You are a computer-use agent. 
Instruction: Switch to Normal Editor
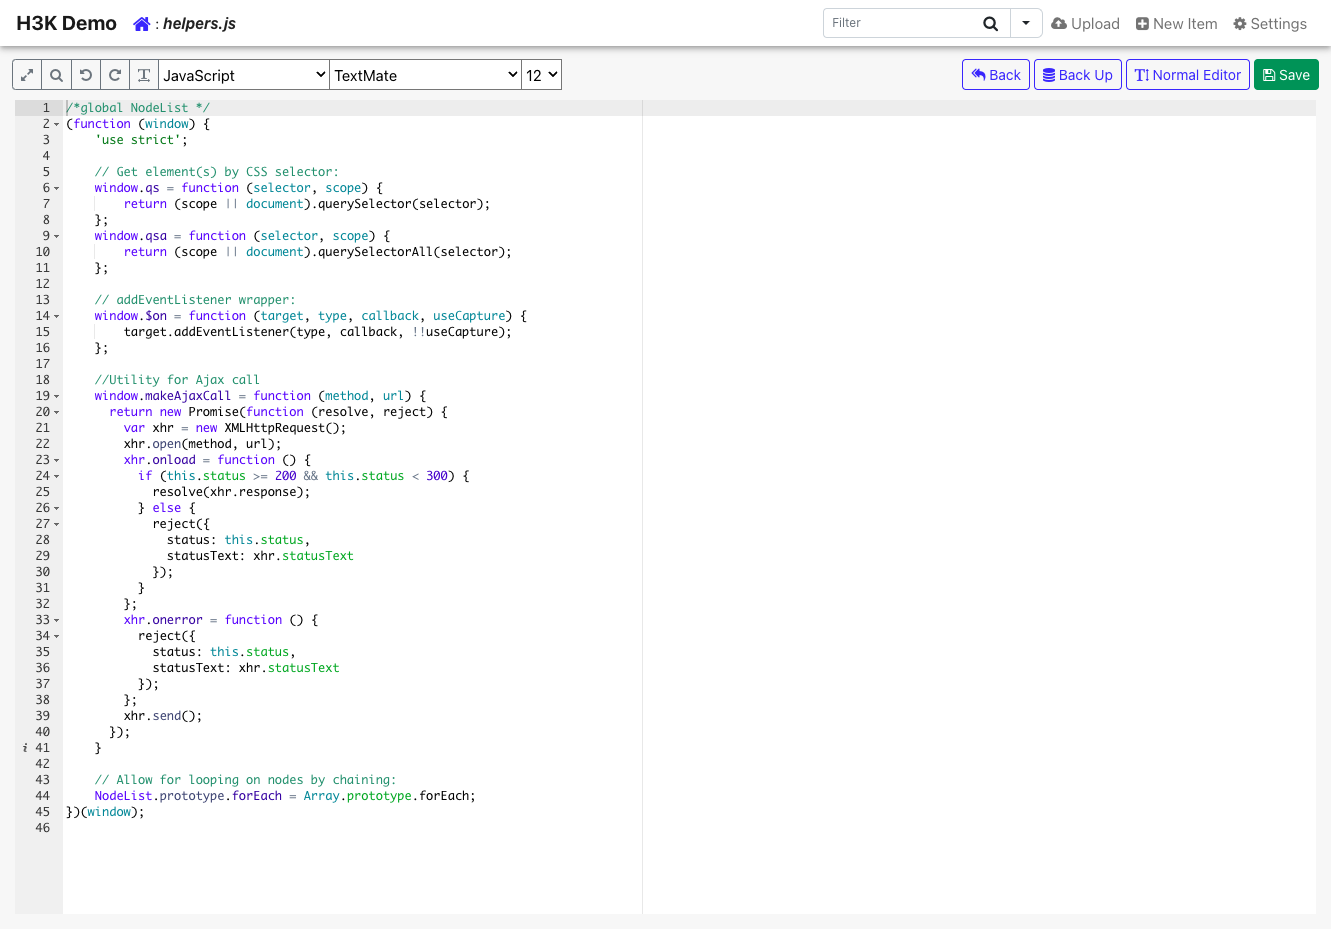[1188, 75]
